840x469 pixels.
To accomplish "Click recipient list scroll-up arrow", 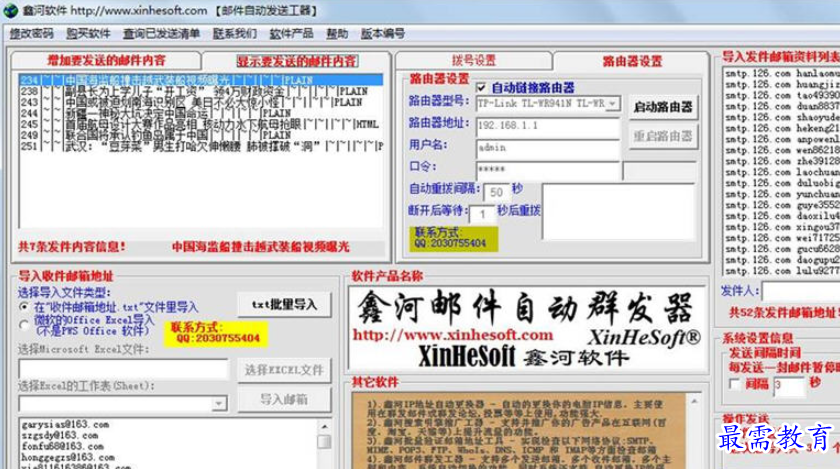I will [x=324, y=426].
